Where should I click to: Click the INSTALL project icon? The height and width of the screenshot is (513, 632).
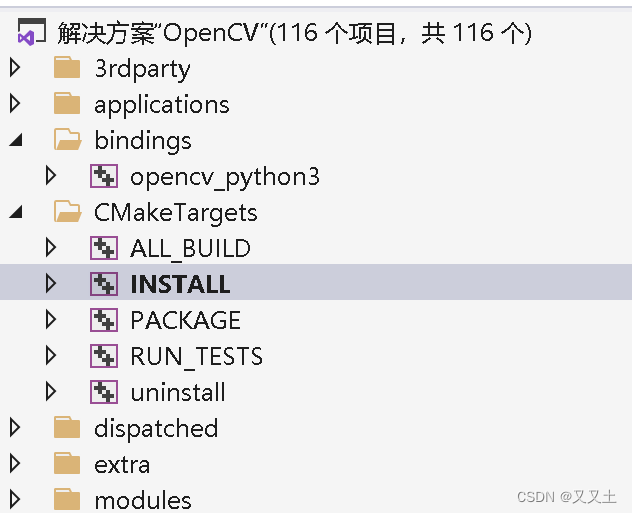[104, 284]
